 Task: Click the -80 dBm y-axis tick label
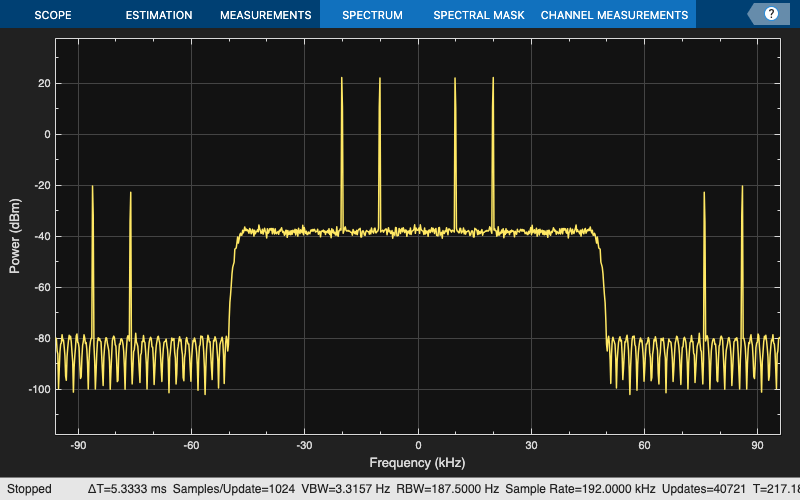point(42,338)
